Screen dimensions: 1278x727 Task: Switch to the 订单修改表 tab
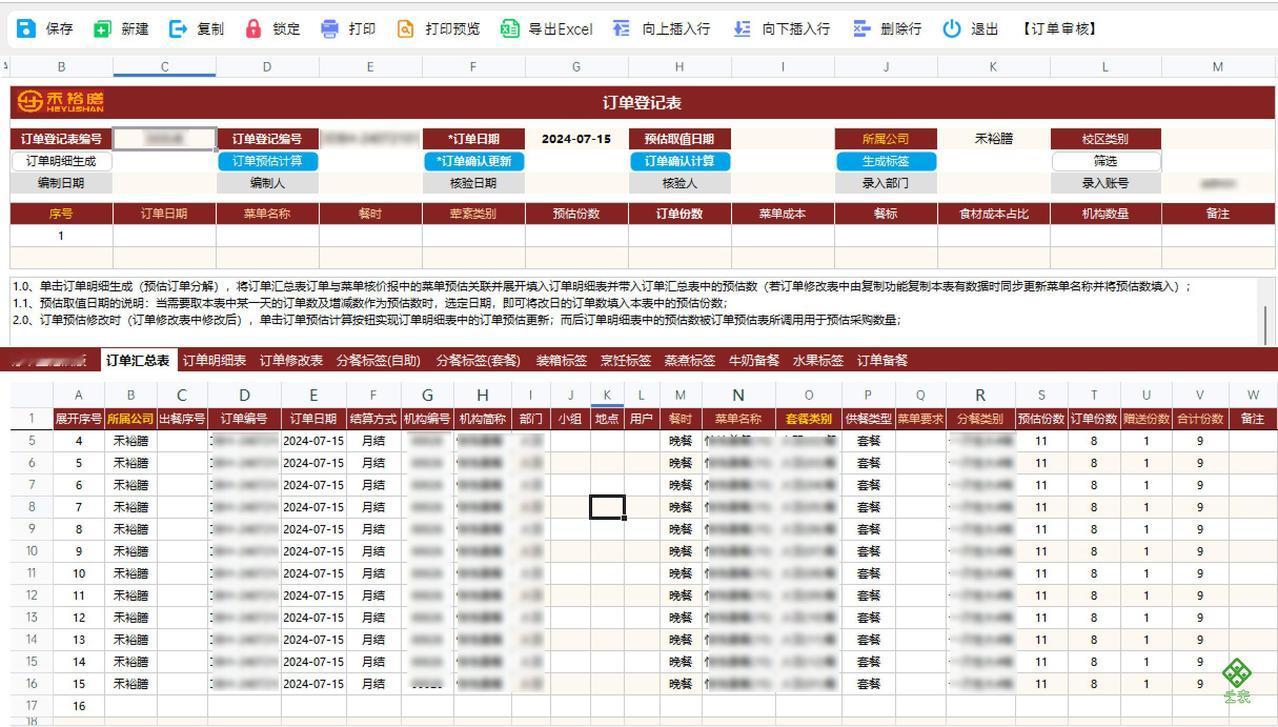(291, 360)
